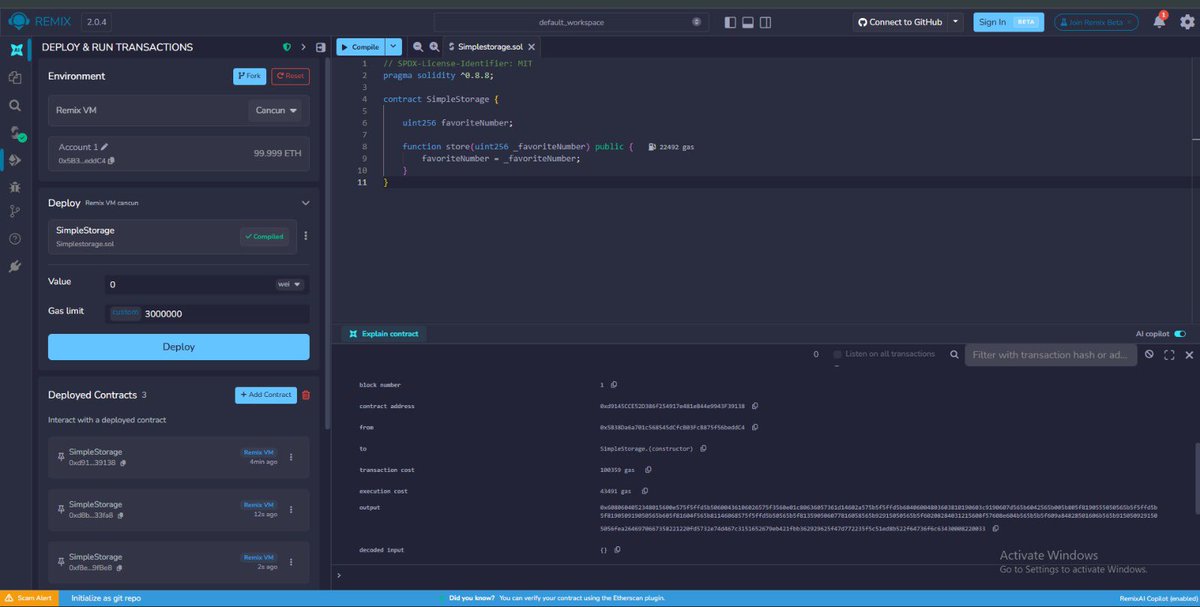
Task: Copy the contract address value
Action: pos(755,406)
